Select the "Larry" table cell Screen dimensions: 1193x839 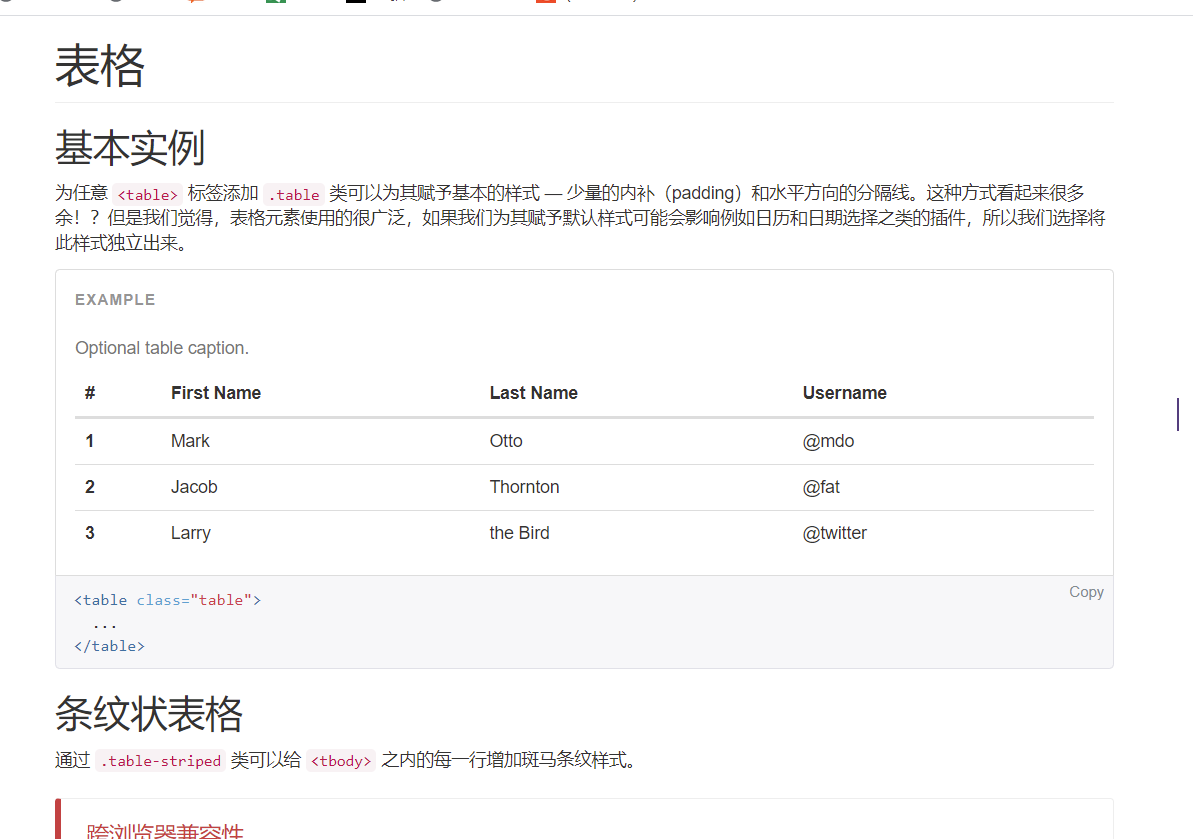[190, 533]
